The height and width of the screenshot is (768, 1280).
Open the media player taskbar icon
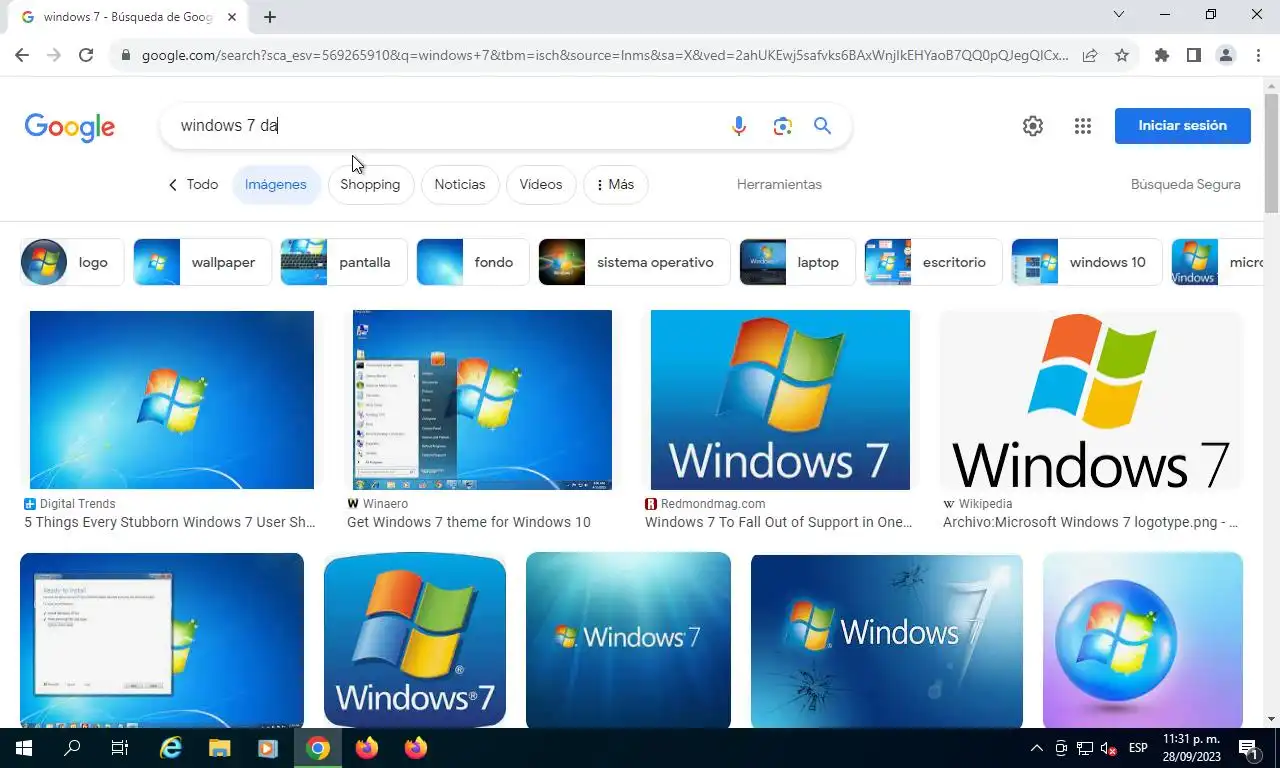coord(268,747)
